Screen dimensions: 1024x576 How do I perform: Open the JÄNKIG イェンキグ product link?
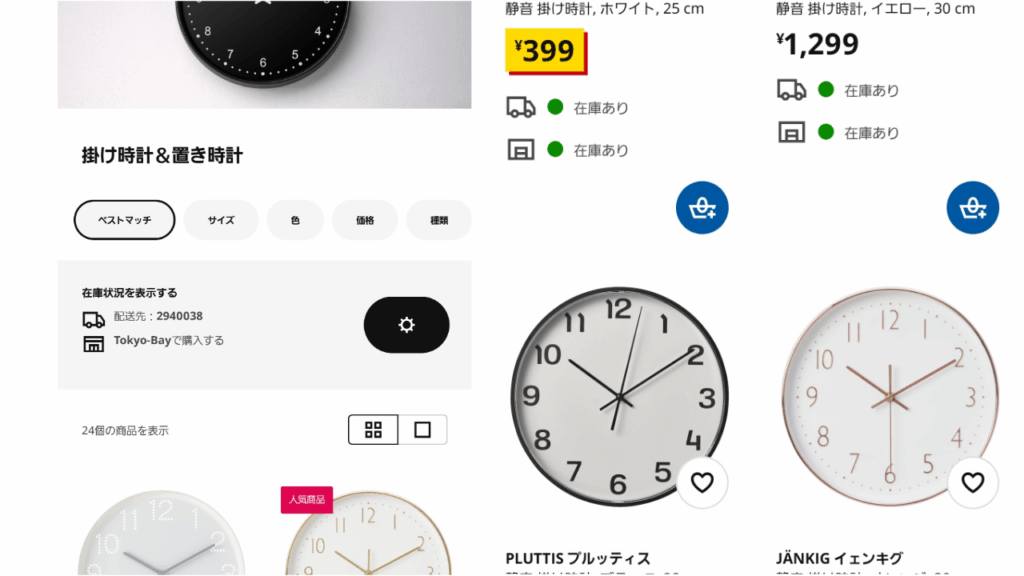point(839,559)
